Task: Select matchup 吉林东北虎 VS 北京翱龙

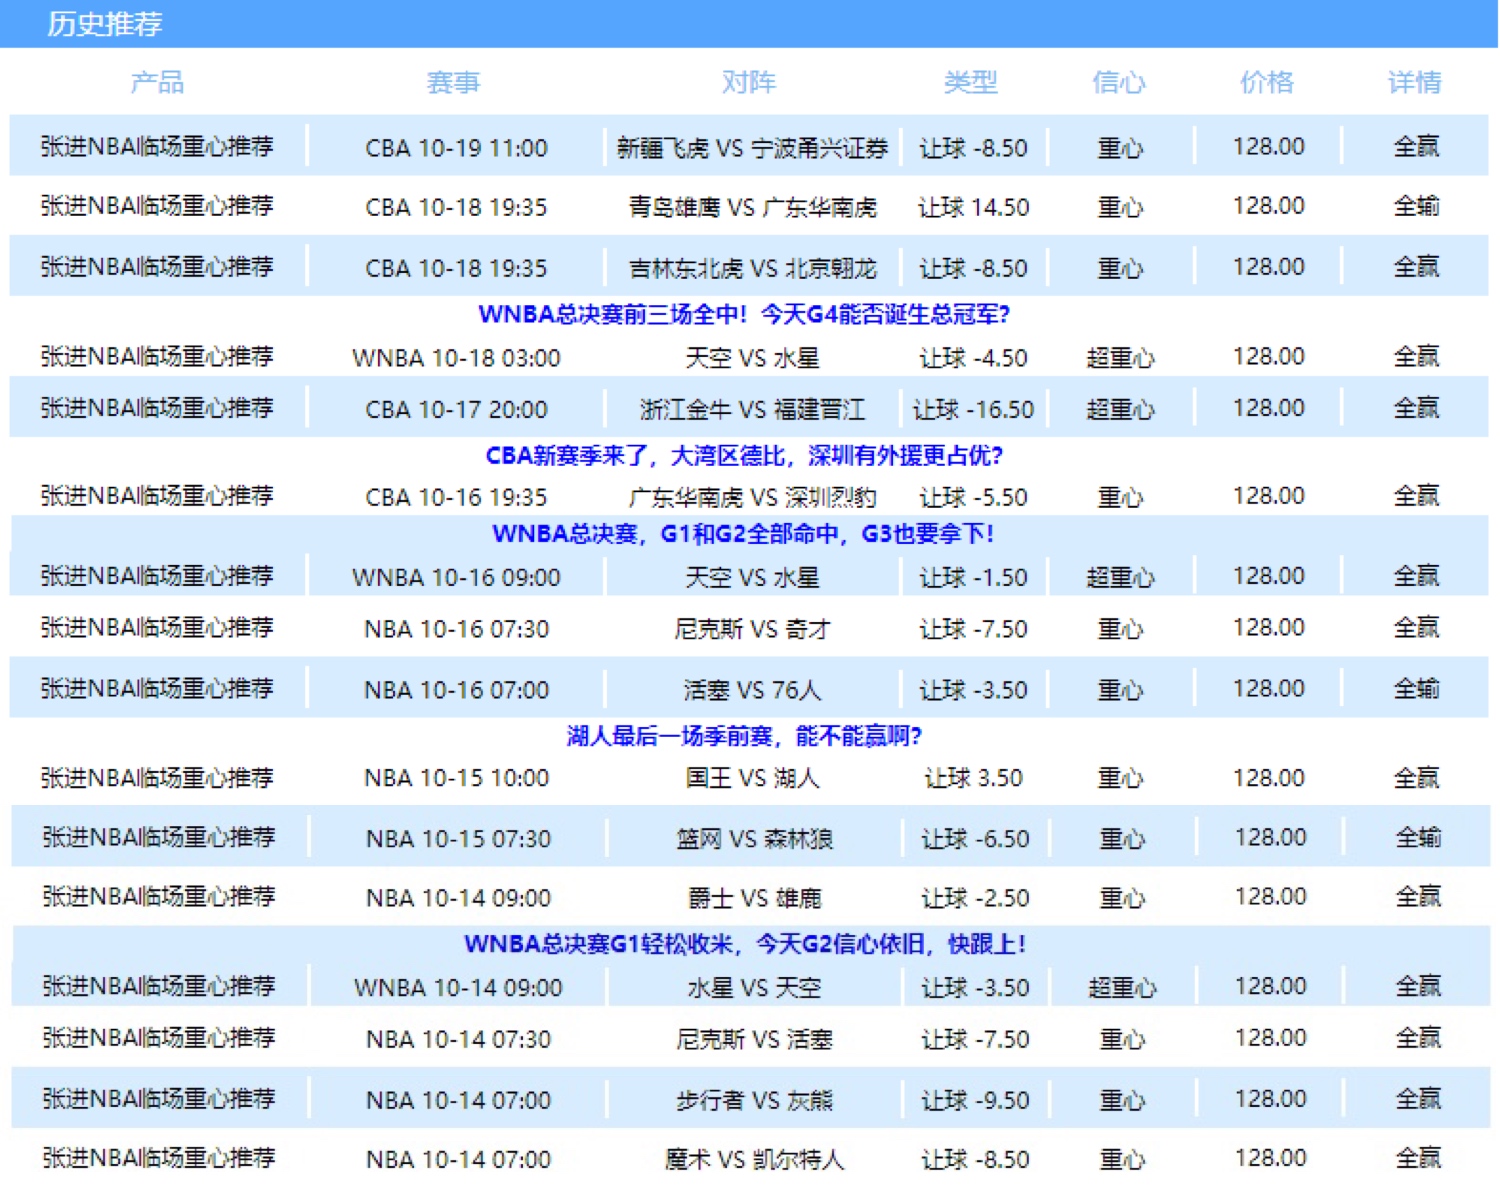Action: pos(752,268)
